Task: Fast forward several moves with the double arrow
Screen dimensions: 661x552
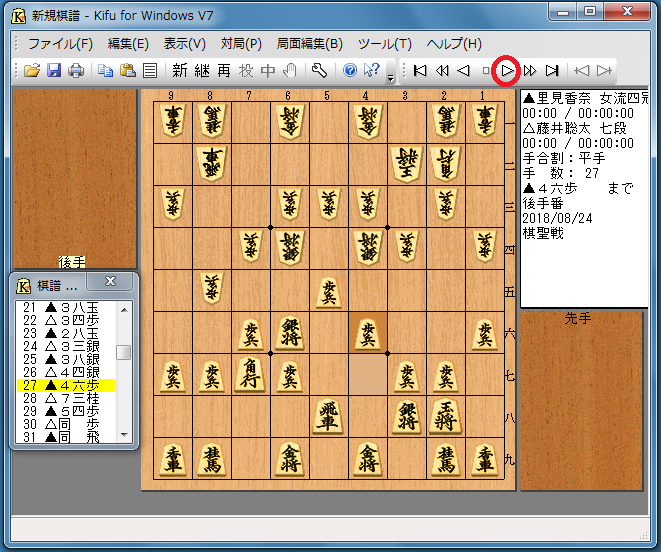Action: (530, 71)
